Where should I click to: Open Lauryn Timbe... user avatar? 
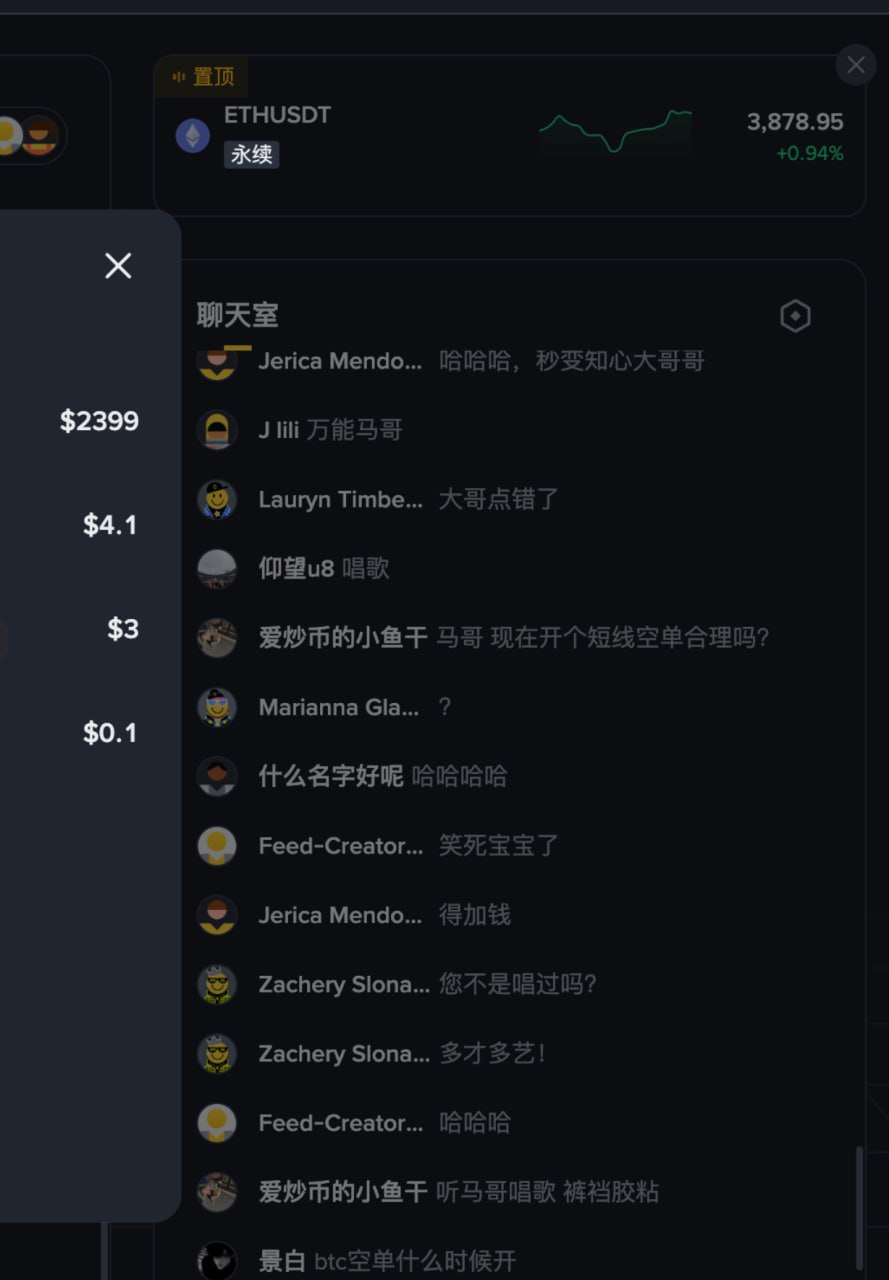(x=217, y=499)
